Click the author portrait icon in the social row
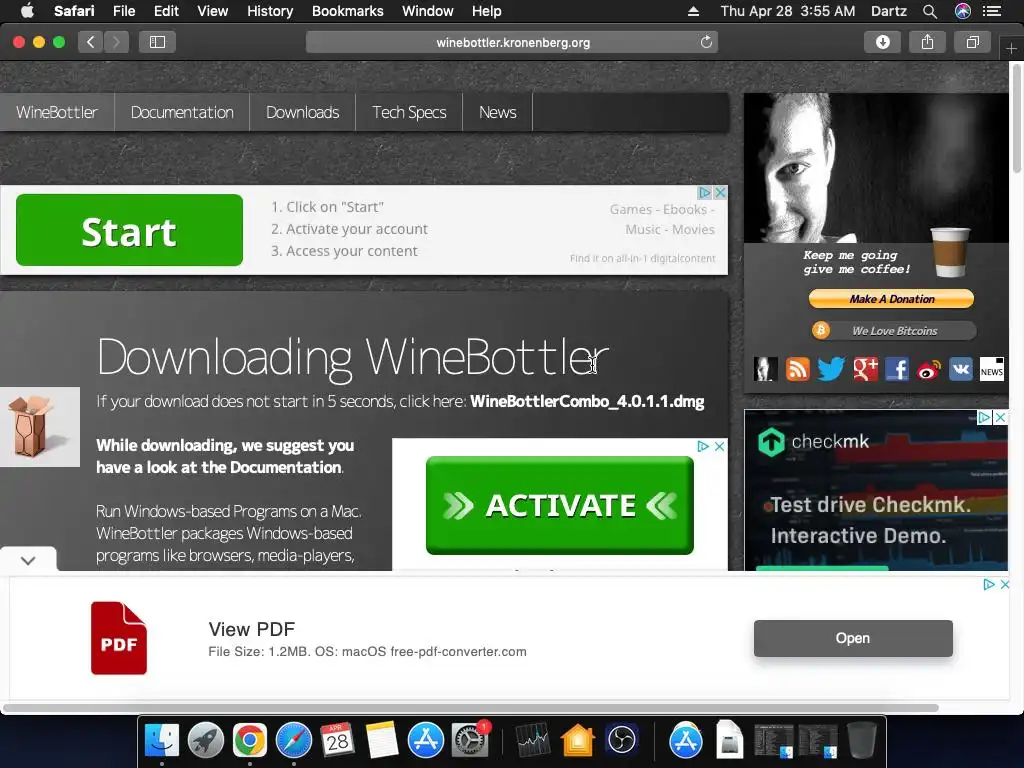The width and height of the screenshot is (1024, 768). pyautogui.click(x=765, y=369)
